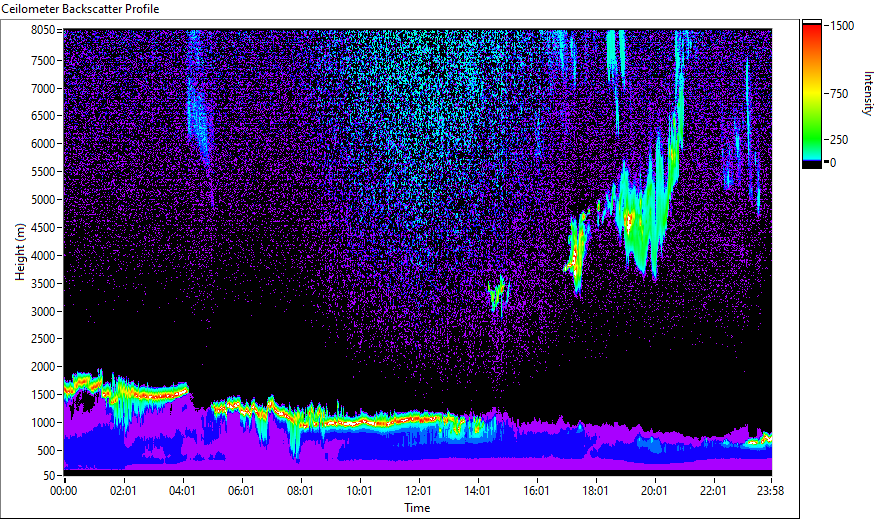Click the 18:01 time axis label
This screenshot has width=878, height=519.
595,491
